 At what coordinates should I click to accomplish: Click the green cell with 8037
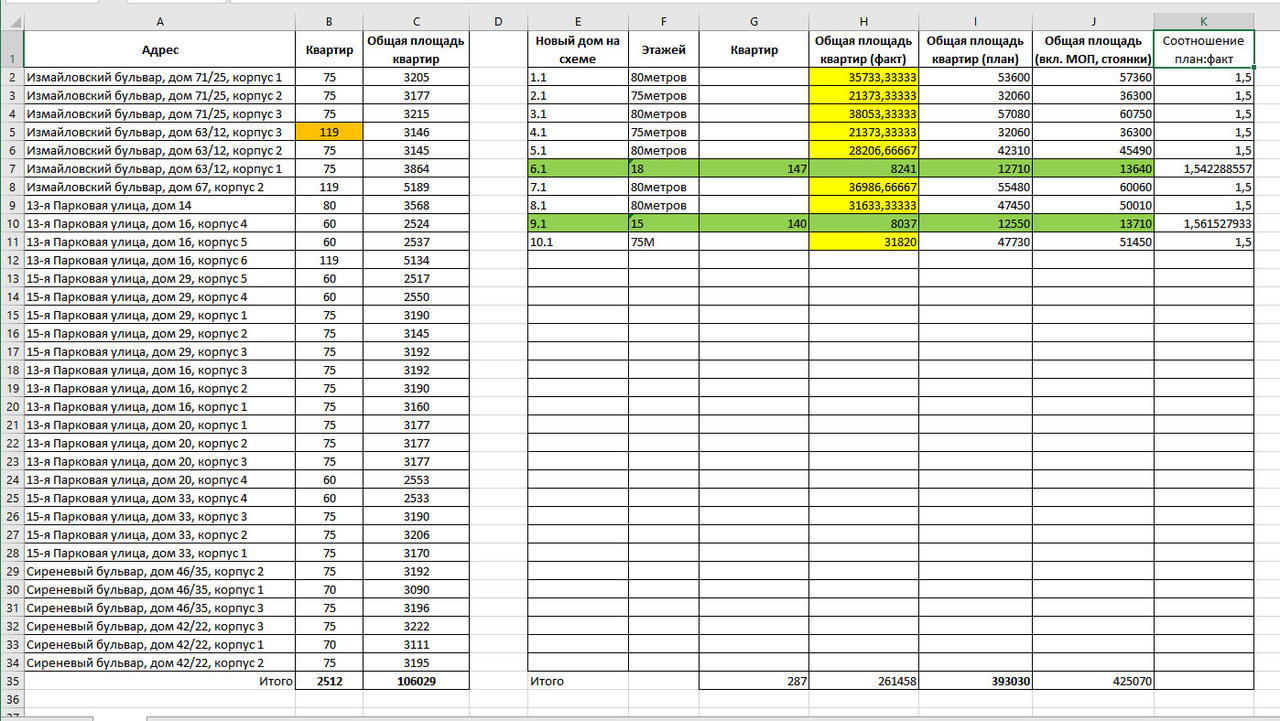tap(864, 223)
